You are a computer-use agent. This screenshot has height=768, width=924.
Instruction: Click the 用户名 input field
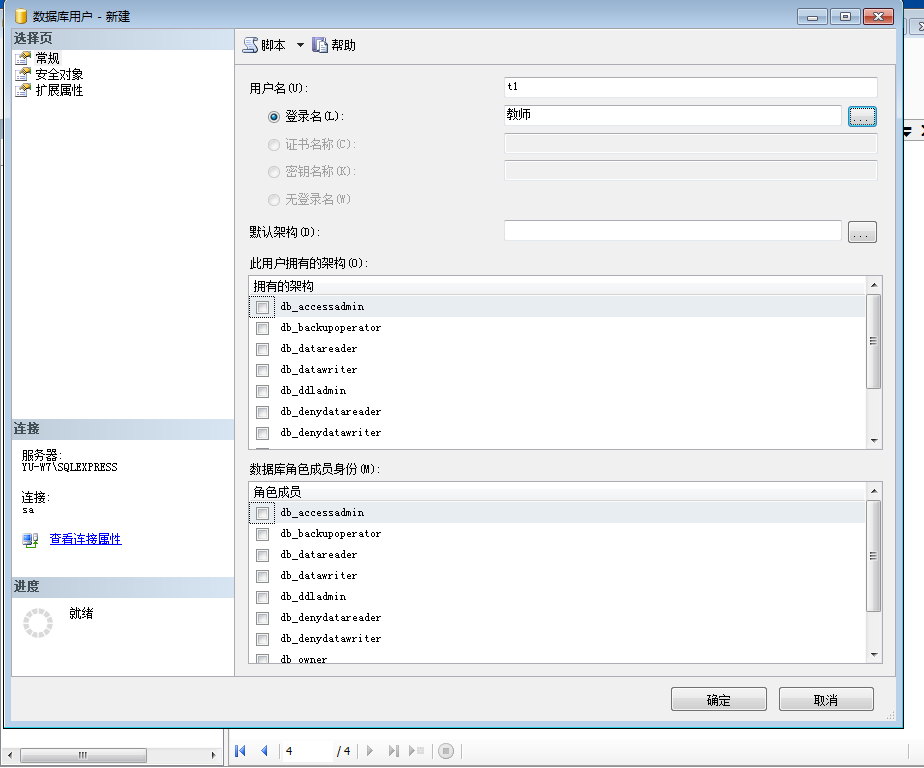coord(691,87)
